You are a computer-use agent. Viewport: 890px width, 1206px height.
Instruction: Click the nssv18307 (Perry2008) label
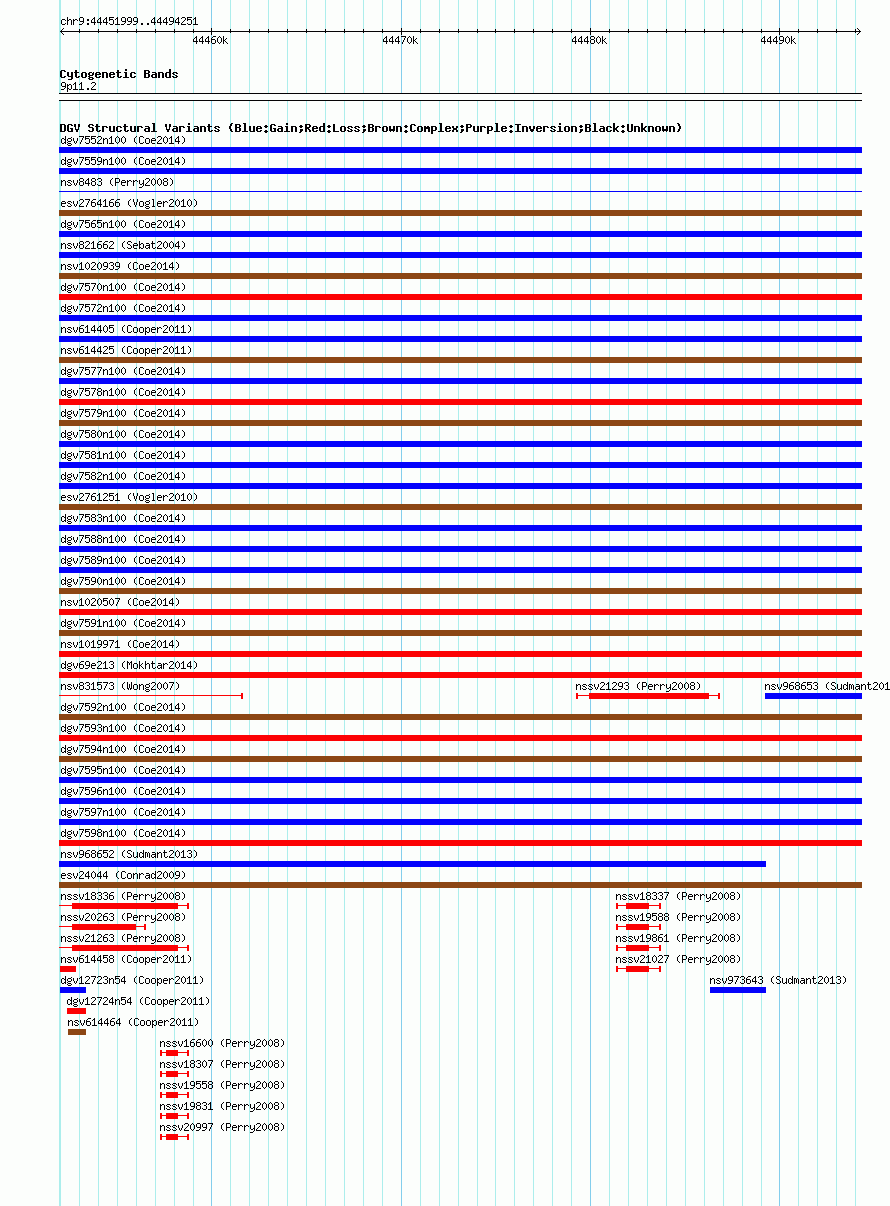(x=222, y=1064)
